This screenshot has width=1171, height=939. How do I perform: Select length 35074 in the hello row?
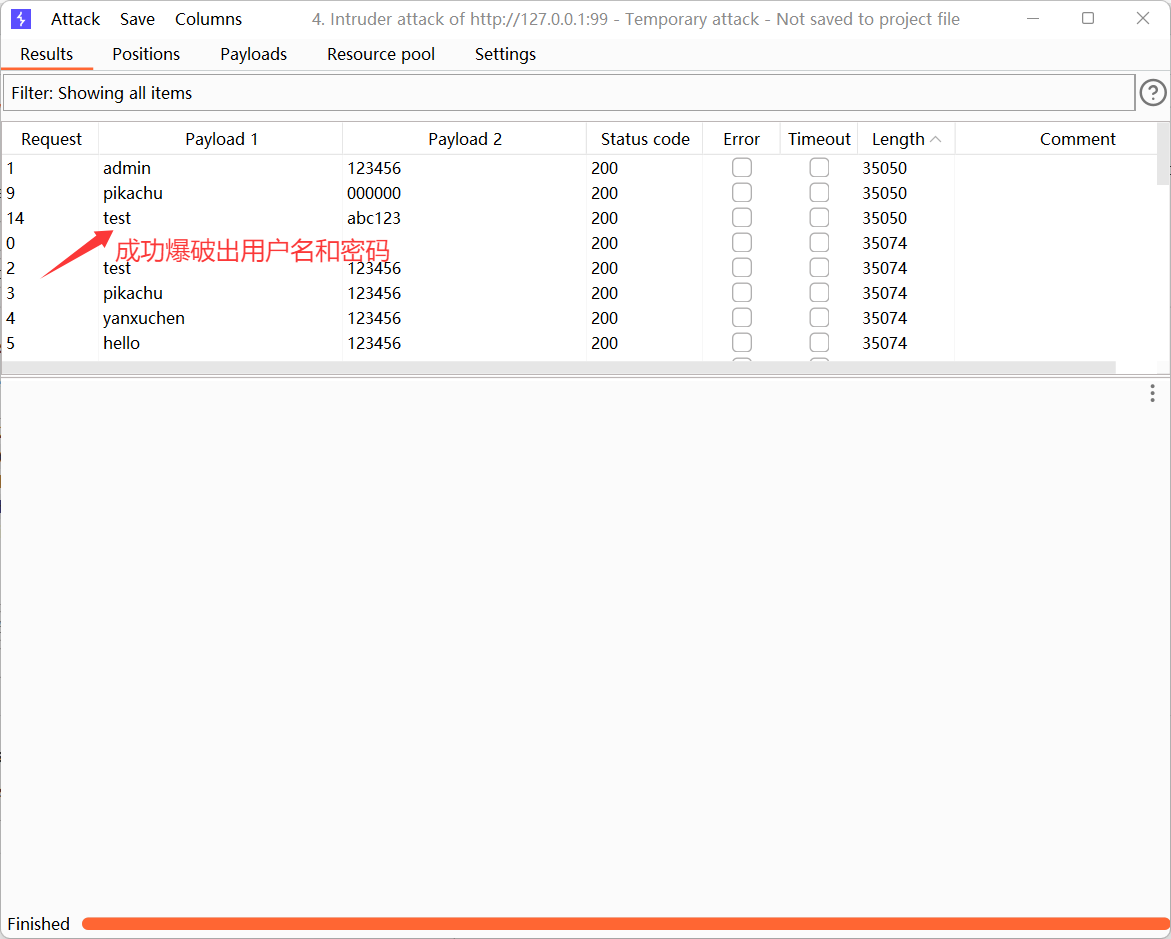(x=906, y=343)
